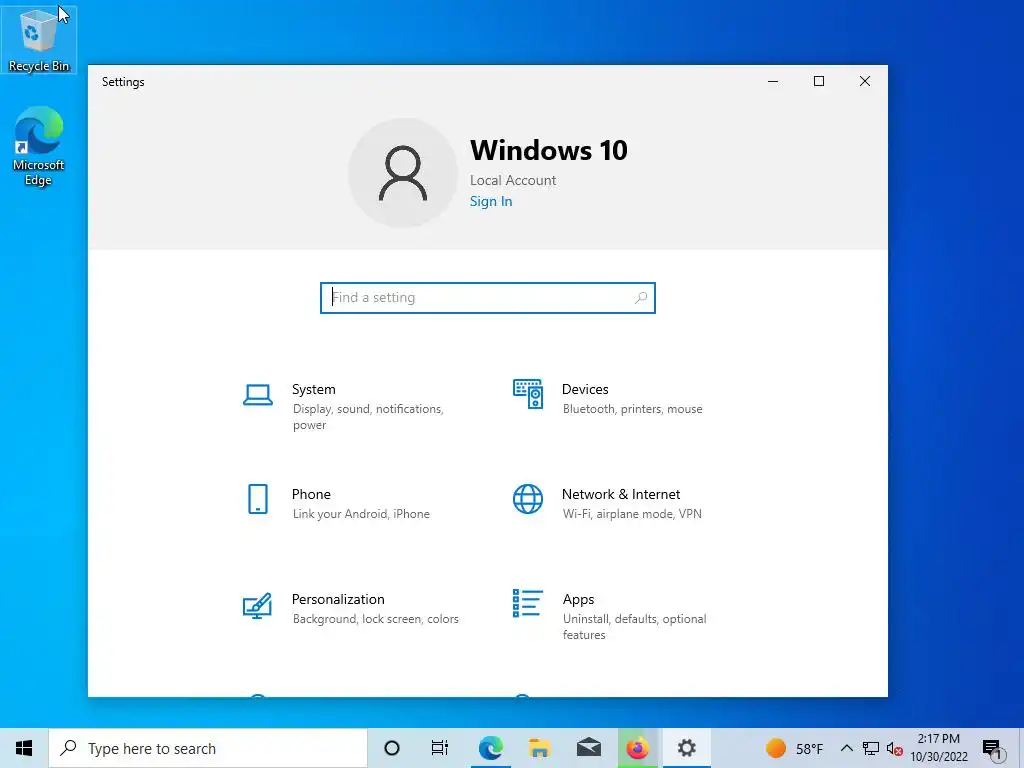1024x768 pixels.
Task: Launch Edge from the taskbar
Action: pyautogui.click(x=490, y=748)
